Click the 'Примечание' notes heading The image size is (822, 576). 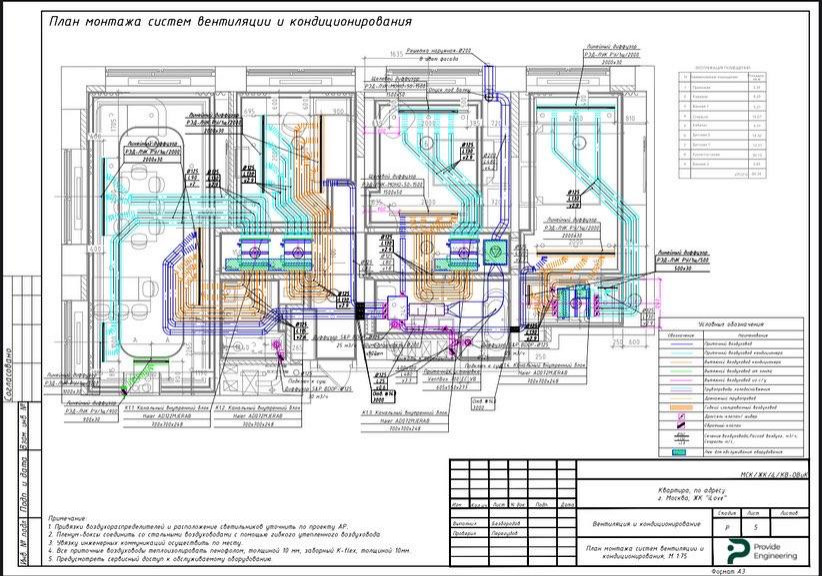69,519
